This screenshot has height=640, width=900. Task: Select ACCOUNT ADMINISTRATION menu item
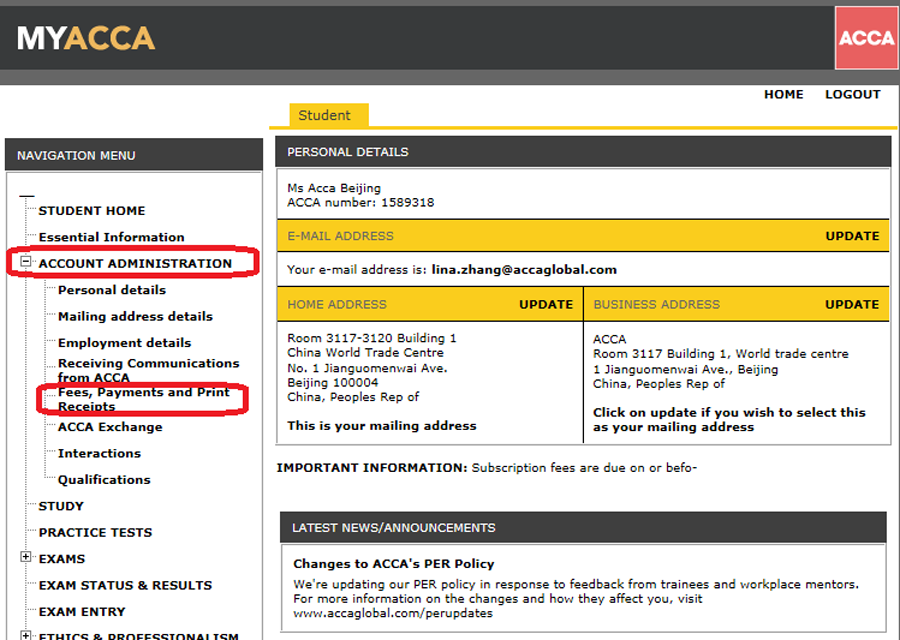pos(135,263)
